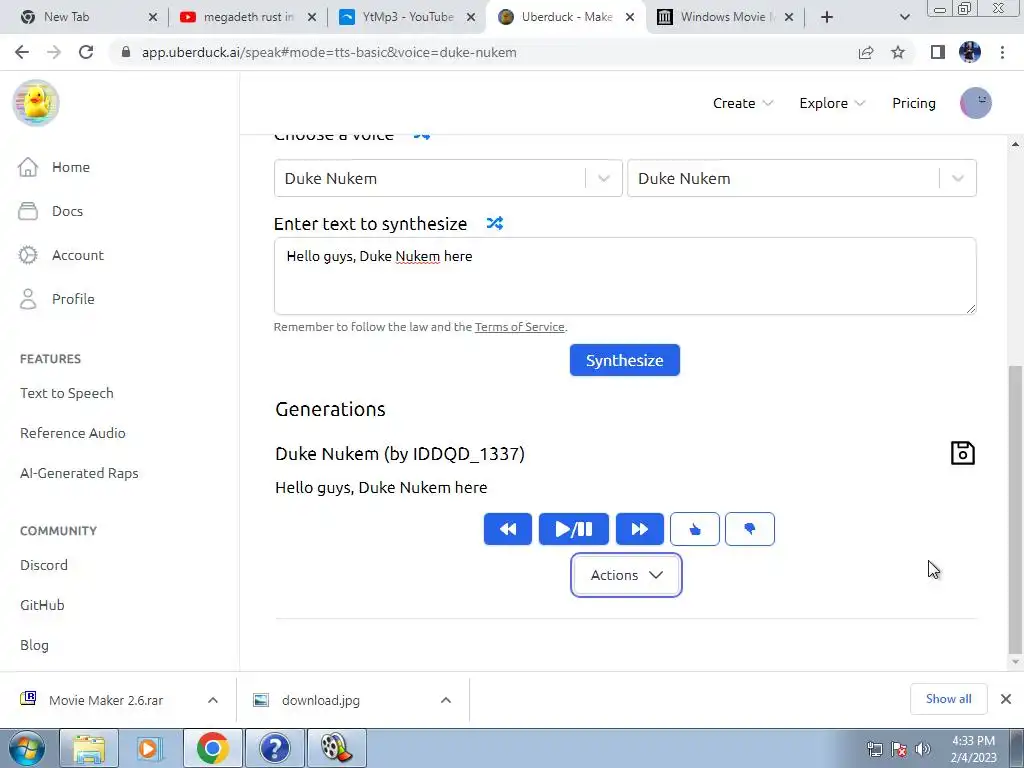Click the browser address bar

click(483, 52)
